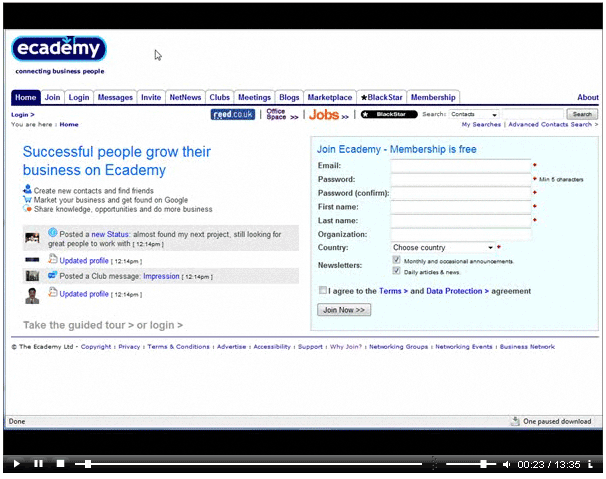The image size is (606, 479).
Task: Open the Business Network footer link
Action: click(x=527, y=347)
